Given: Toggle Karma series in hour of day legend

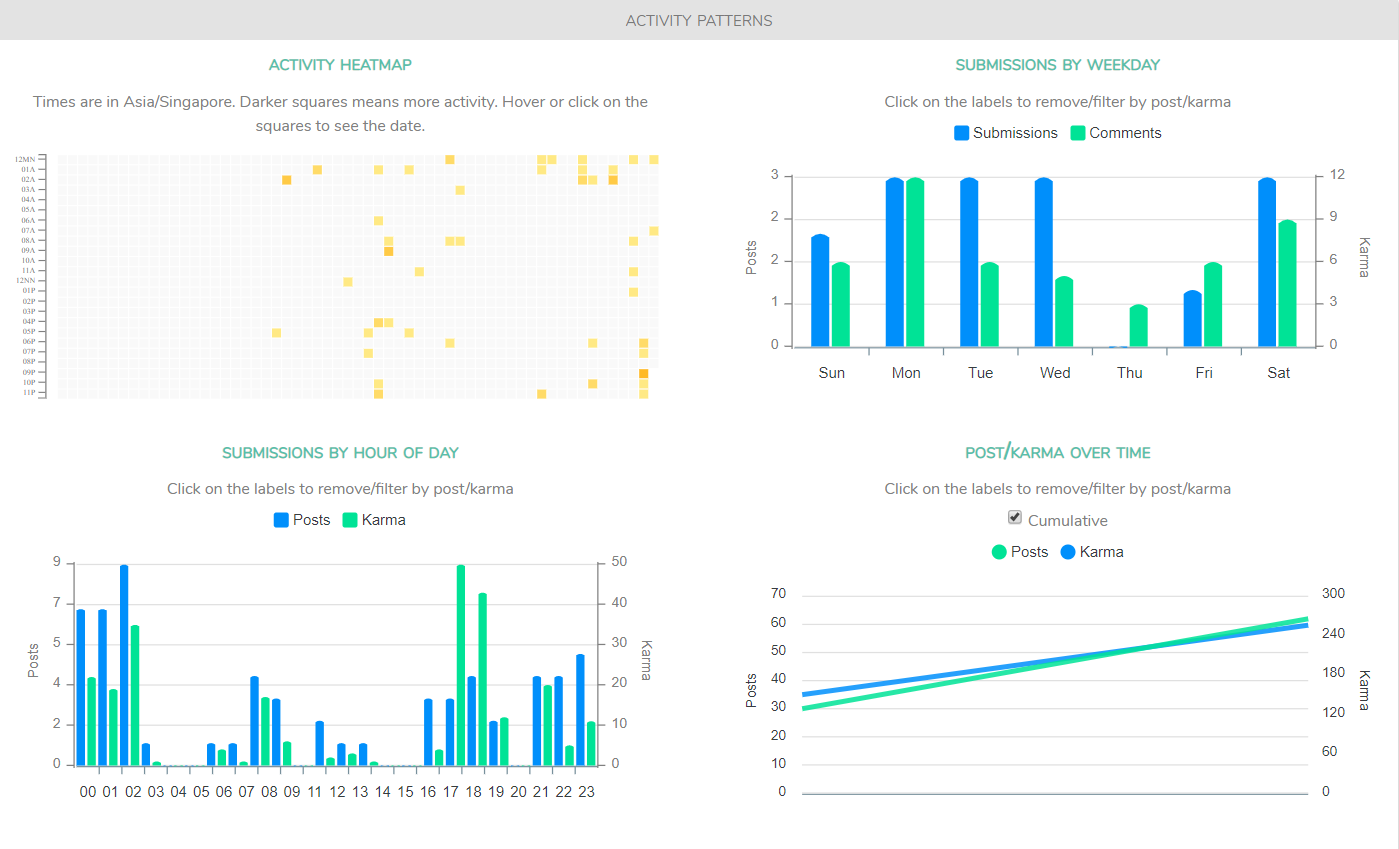Looking at the screenshot, I should pos(374,520).
